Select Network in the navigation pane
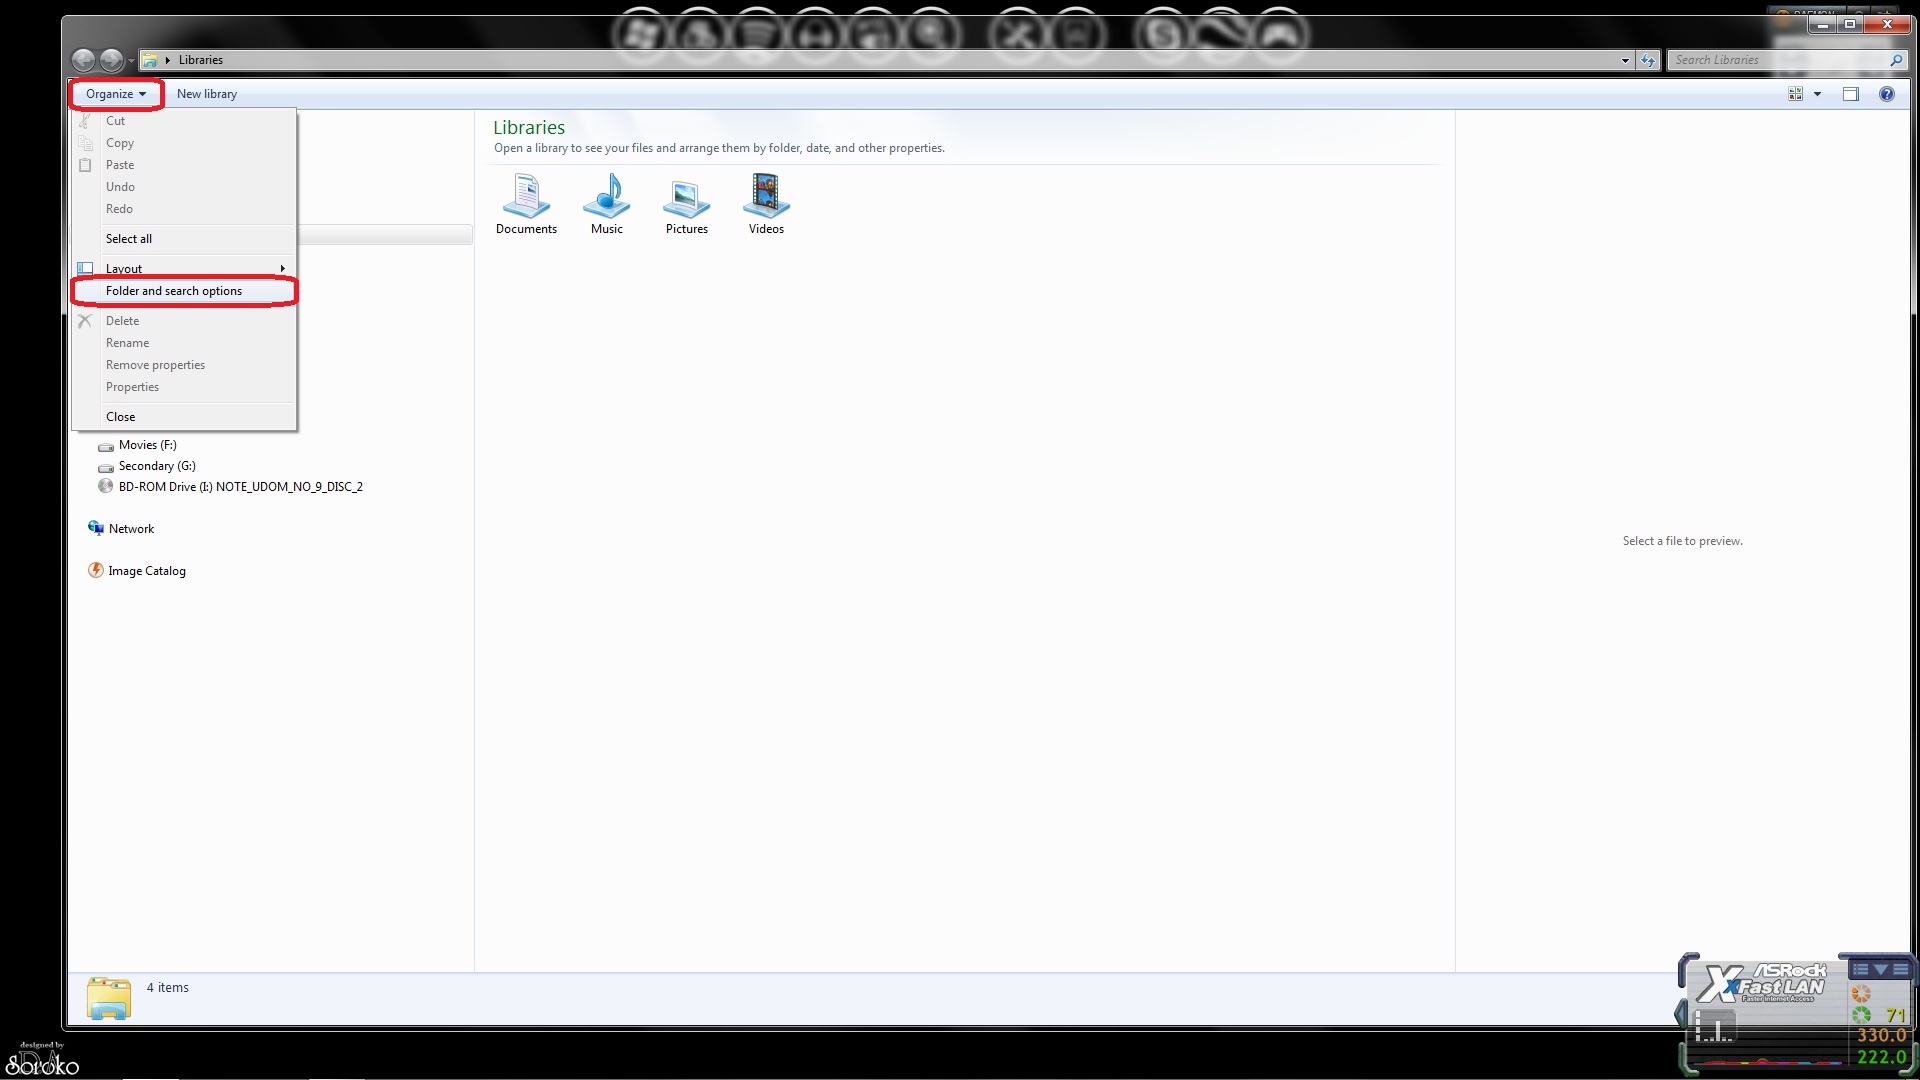 [x=131, y=529]
